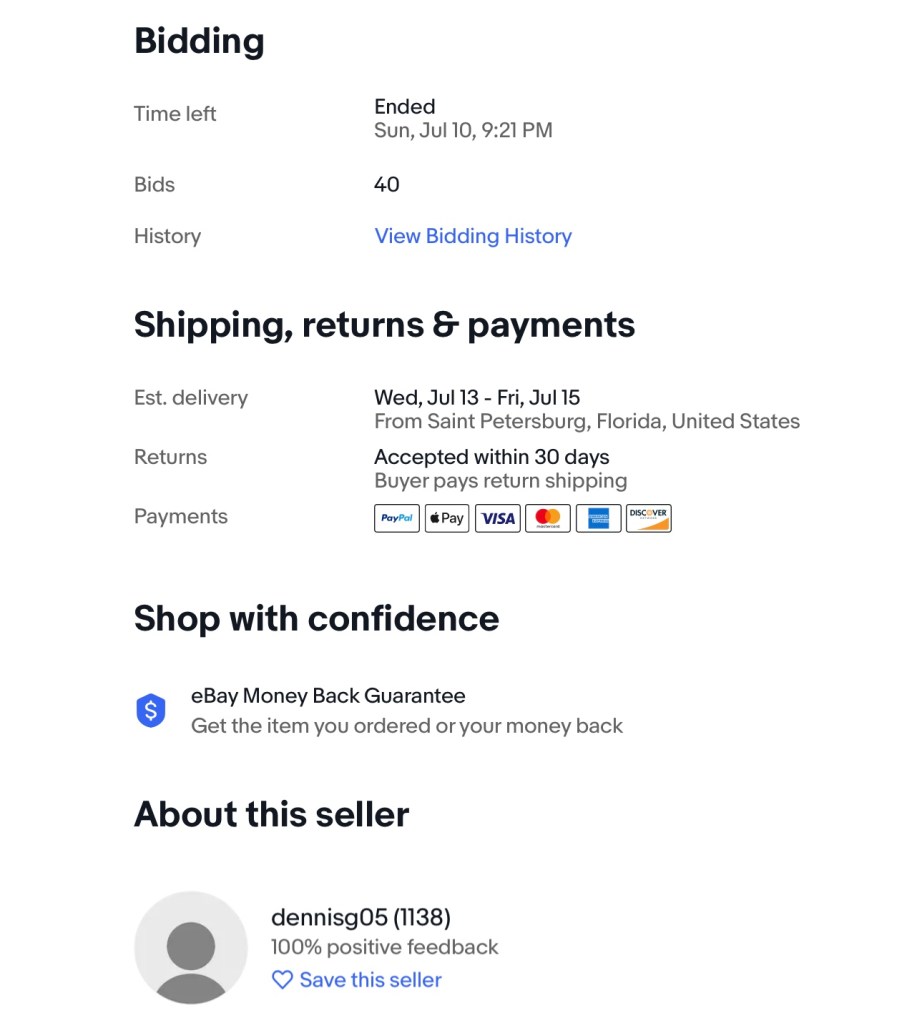Open the dennisg05 seller avatar
Screen dimensions: 907x1023
pos(190,947)
